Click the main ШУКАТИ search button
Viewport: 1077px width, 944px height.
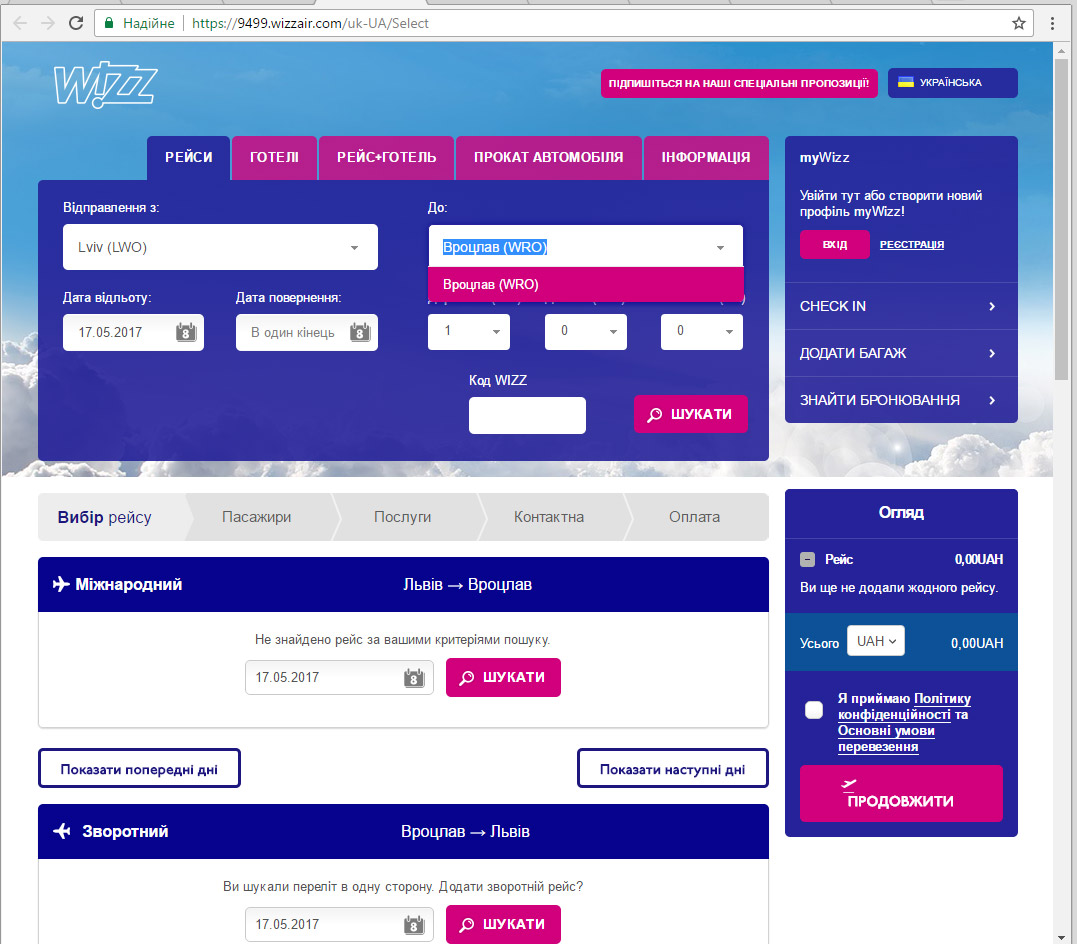tap(691, 414)
